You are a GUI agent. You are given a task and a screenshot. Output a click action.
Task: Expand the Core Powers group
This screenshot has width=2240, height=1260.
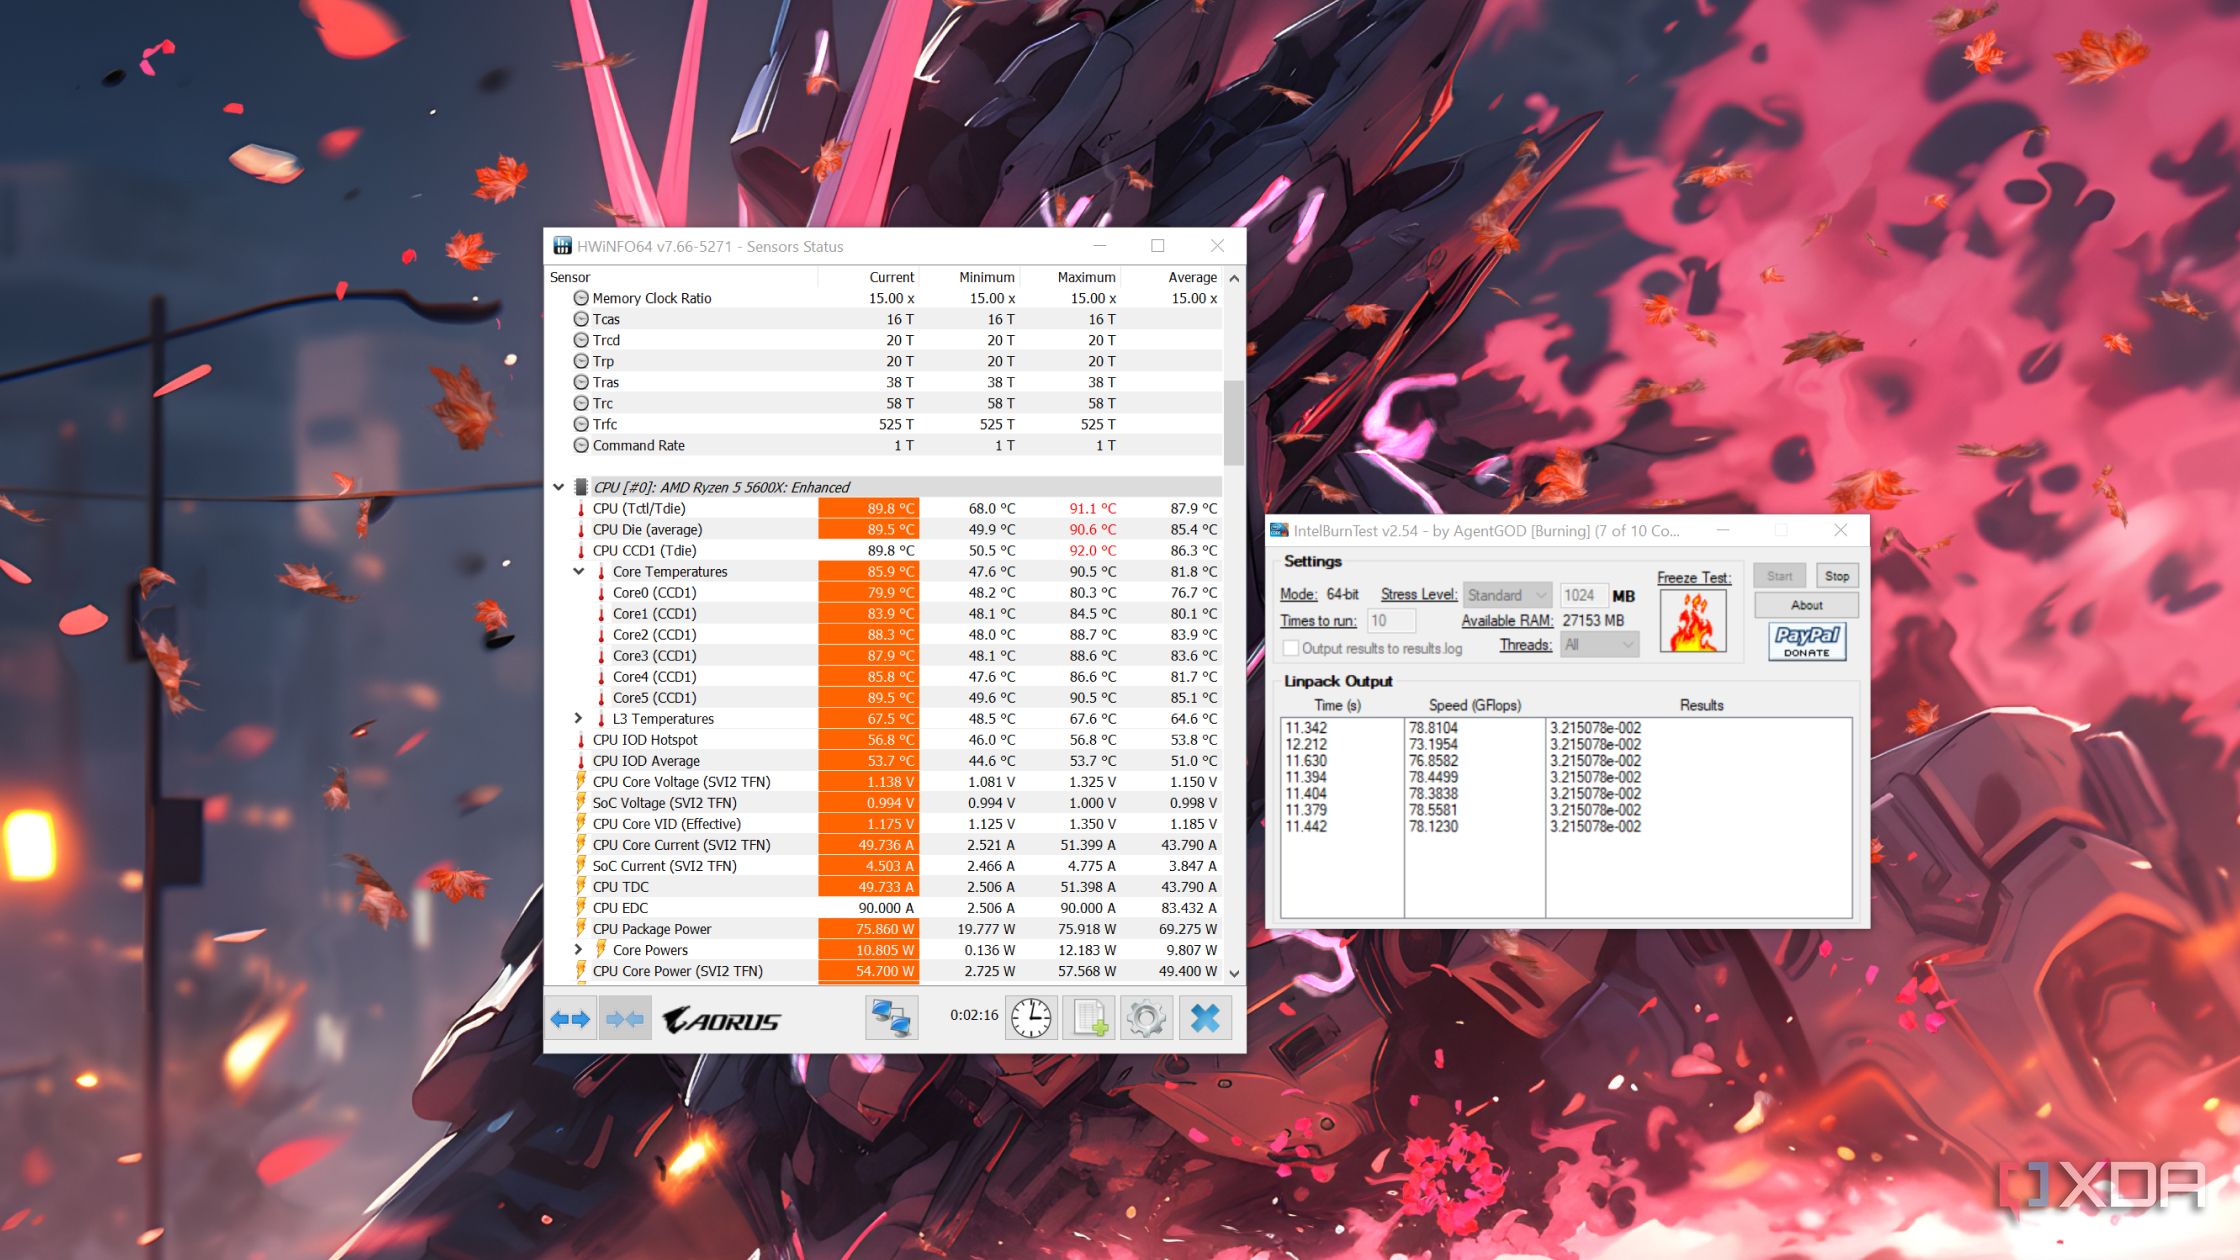click(x=578, y=949)
